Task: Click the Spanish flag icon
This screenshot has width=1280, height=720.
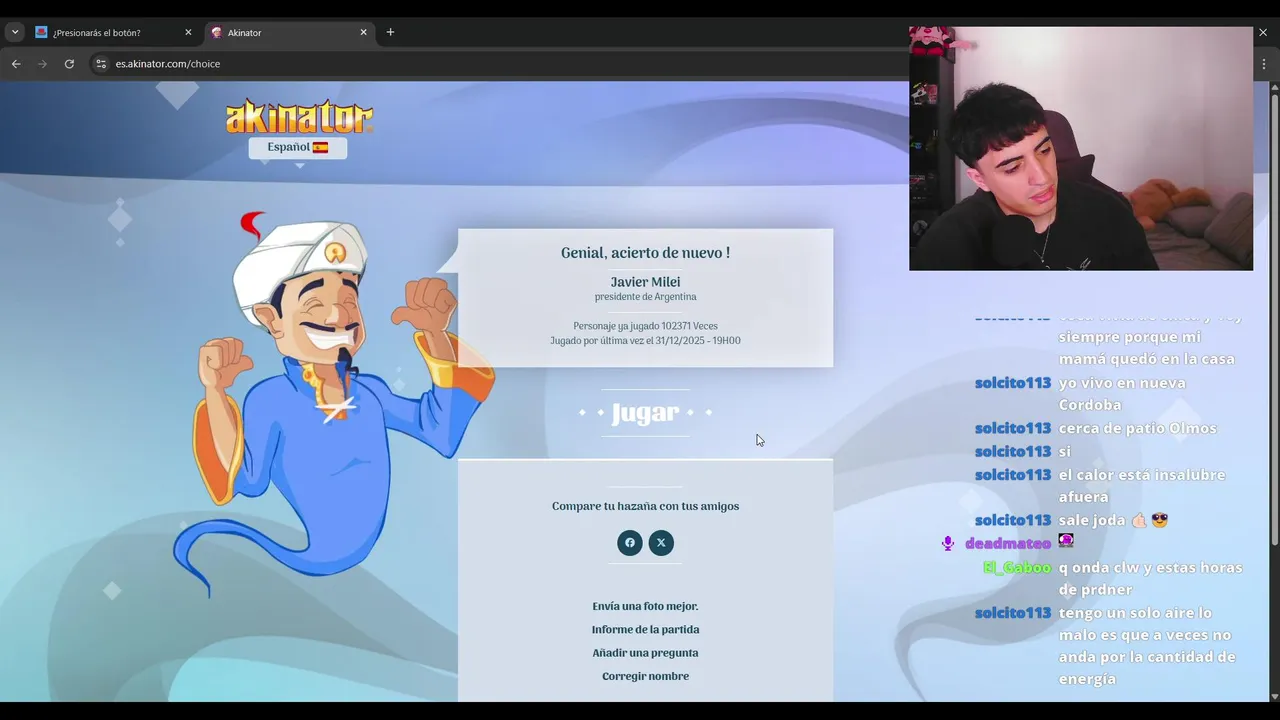Action: [x=320, y=147]
